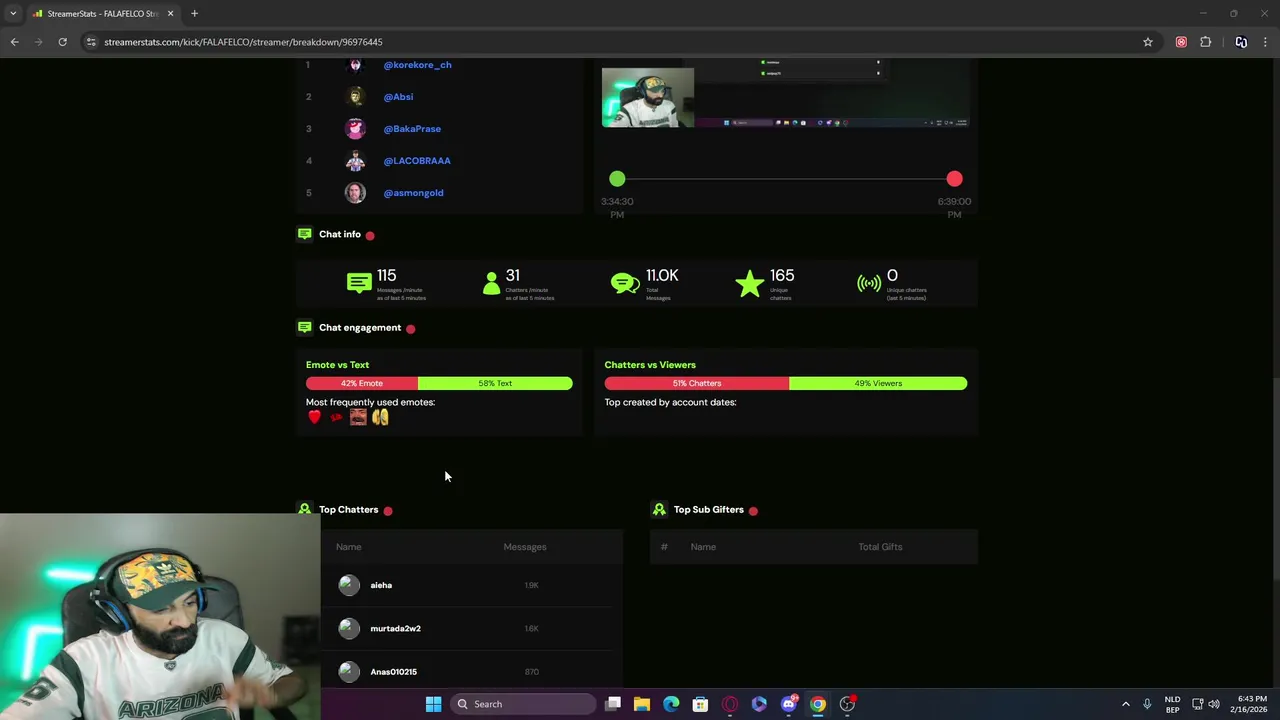Image resolution: width=1280 pixels, height=720 pixels.
Task: Click the total messages bubbles icon
Action: pos(625,284)
